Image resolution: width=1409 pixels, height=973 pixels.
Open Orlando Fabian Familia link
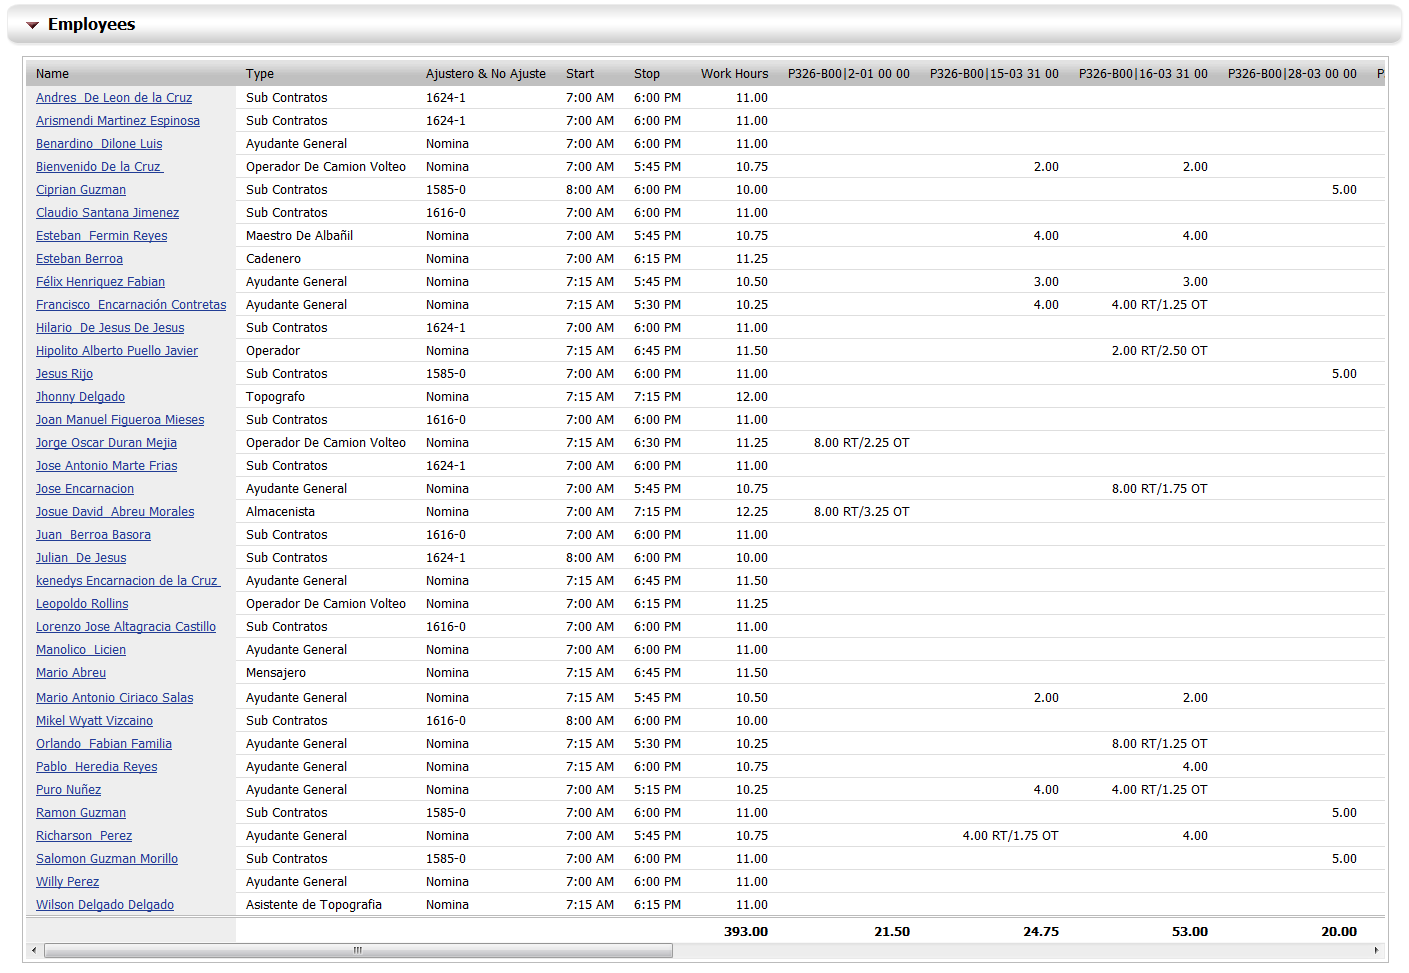coord(104,744)
